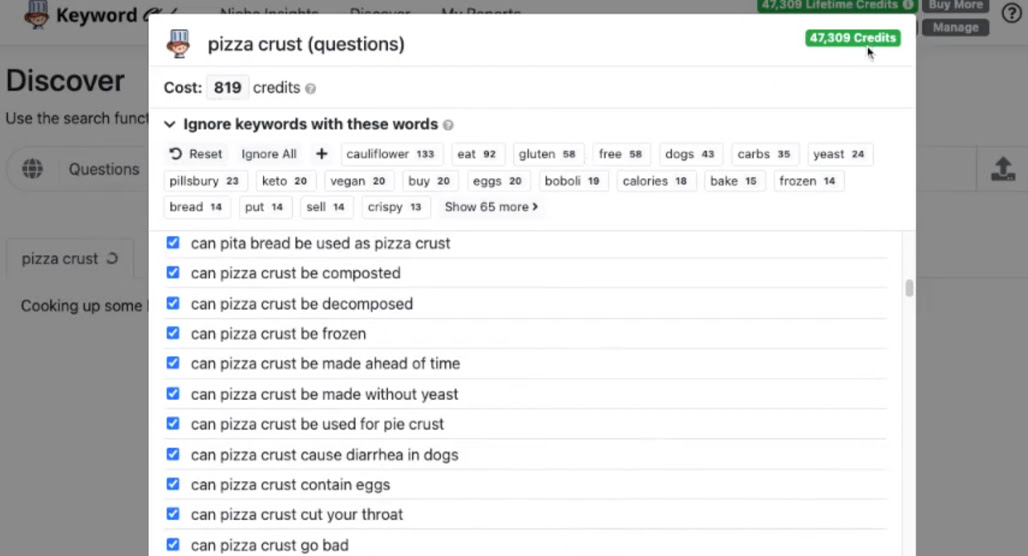
Task: Uncheck 'can pizza crust be made ahead of time'
Action: tap(172, 363)
